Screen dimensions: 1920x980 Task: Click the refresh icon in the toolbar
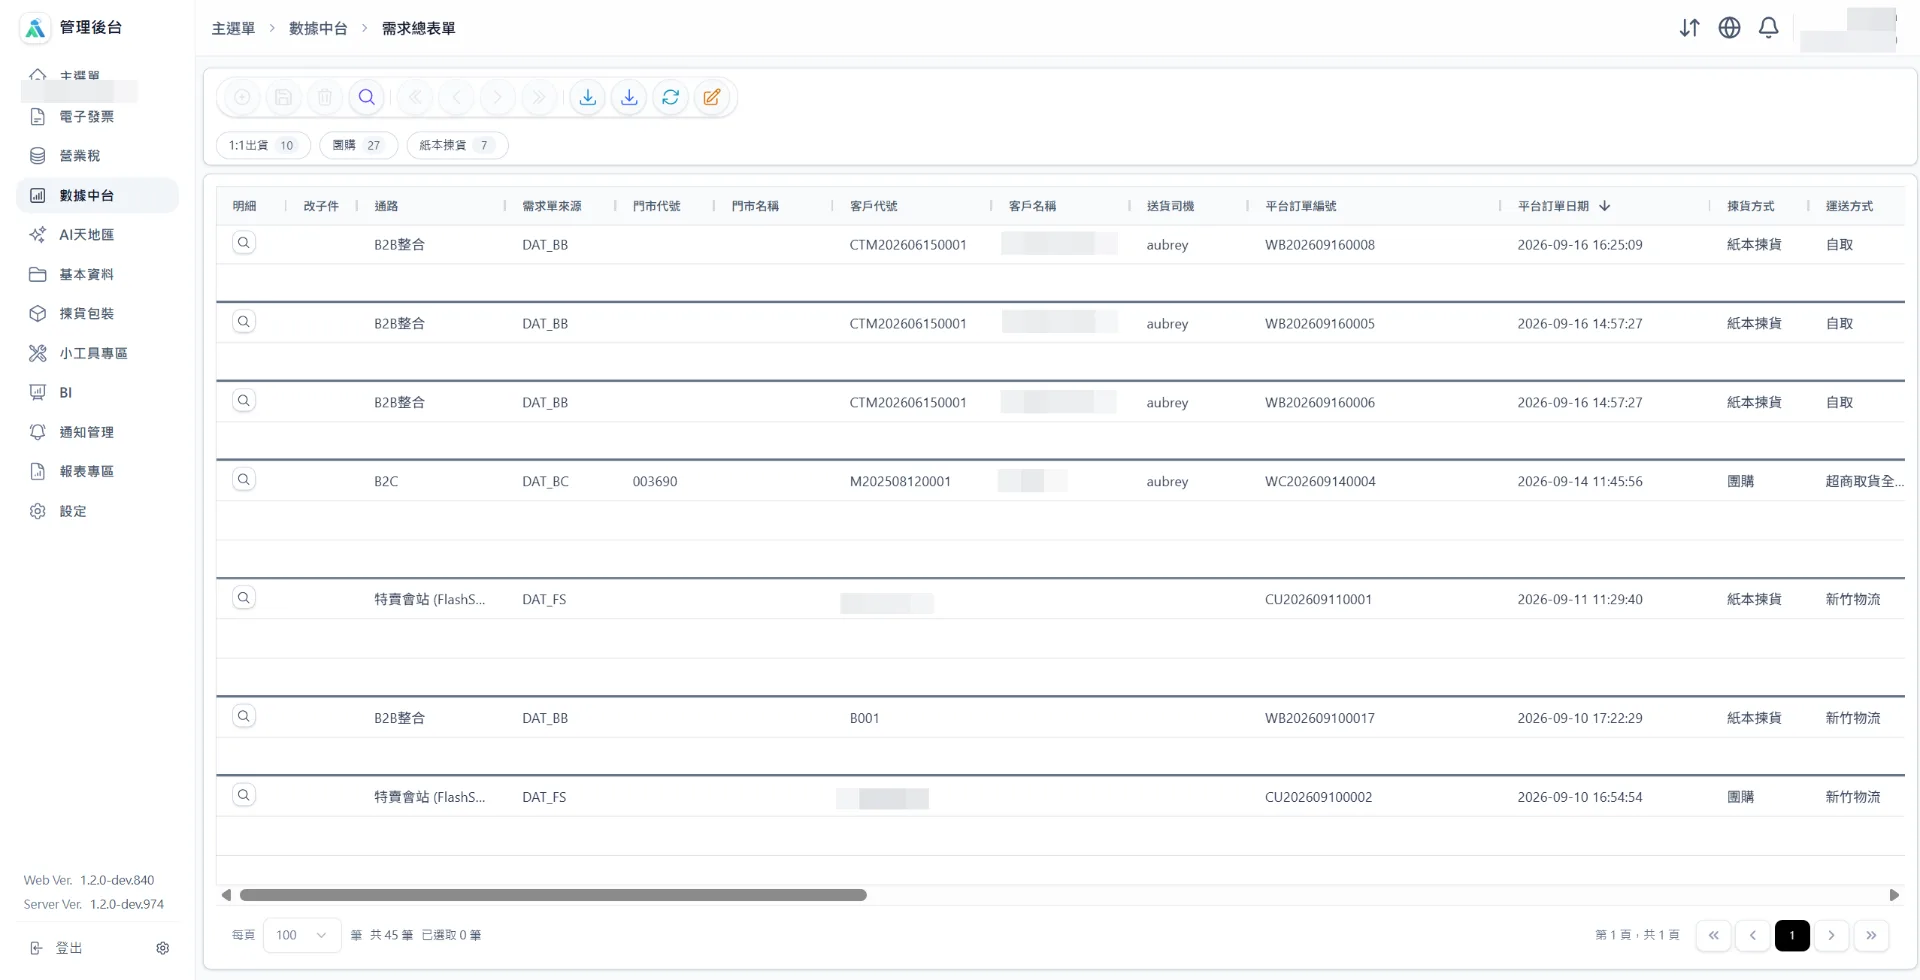click(671, 97)
